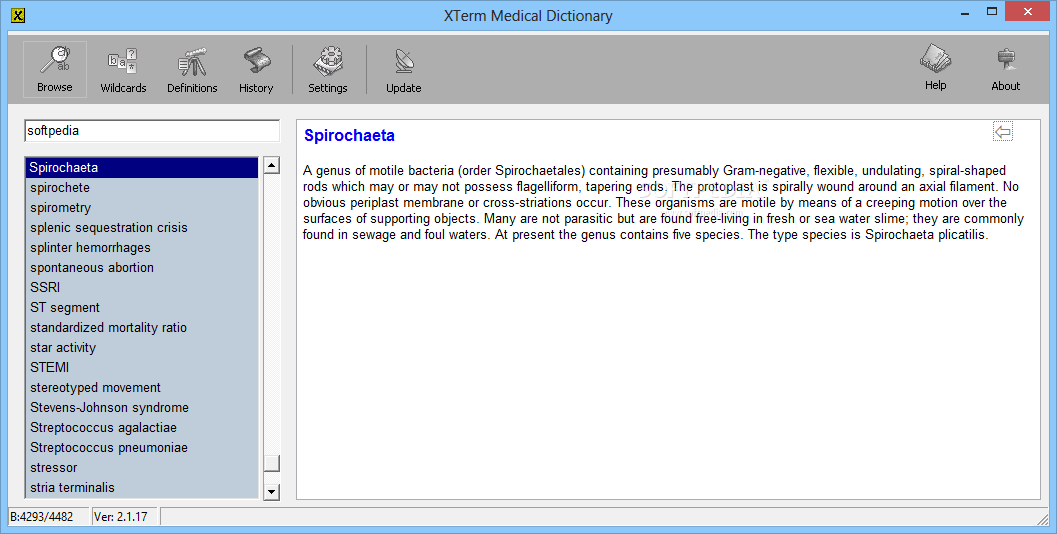Click the term list scroll up arrow
The height and width of the screenshot is (534, 1057).
(272, 165)
